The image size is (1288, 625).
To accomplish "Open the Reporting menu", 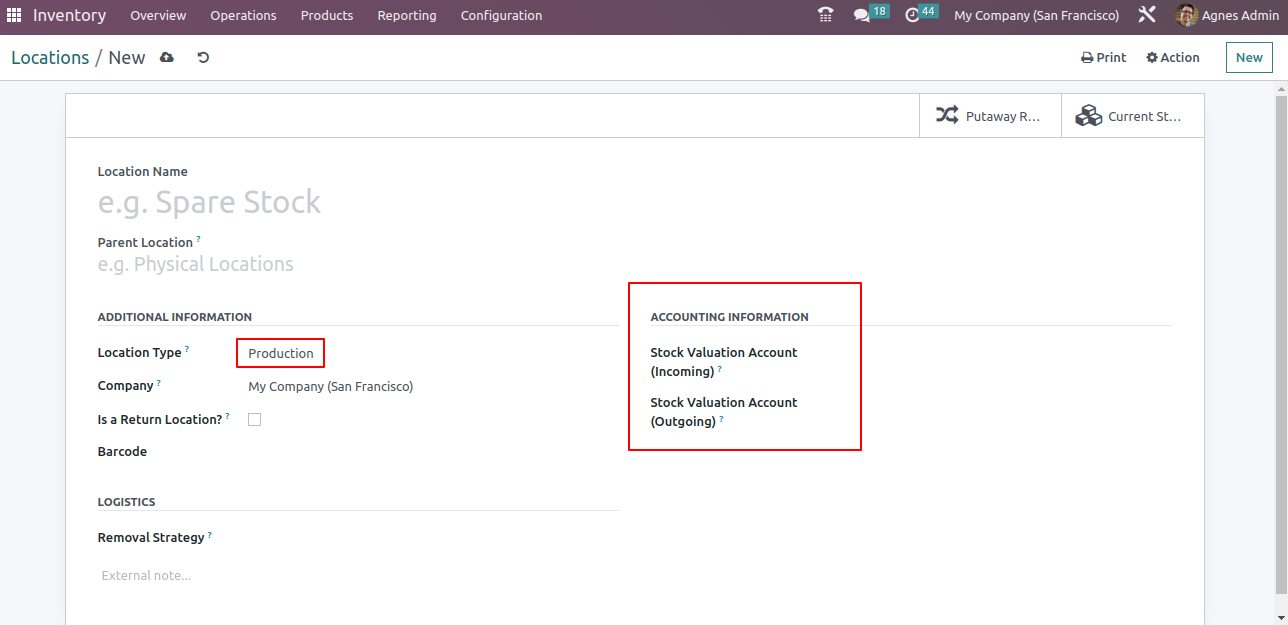I will coord(406,16).
